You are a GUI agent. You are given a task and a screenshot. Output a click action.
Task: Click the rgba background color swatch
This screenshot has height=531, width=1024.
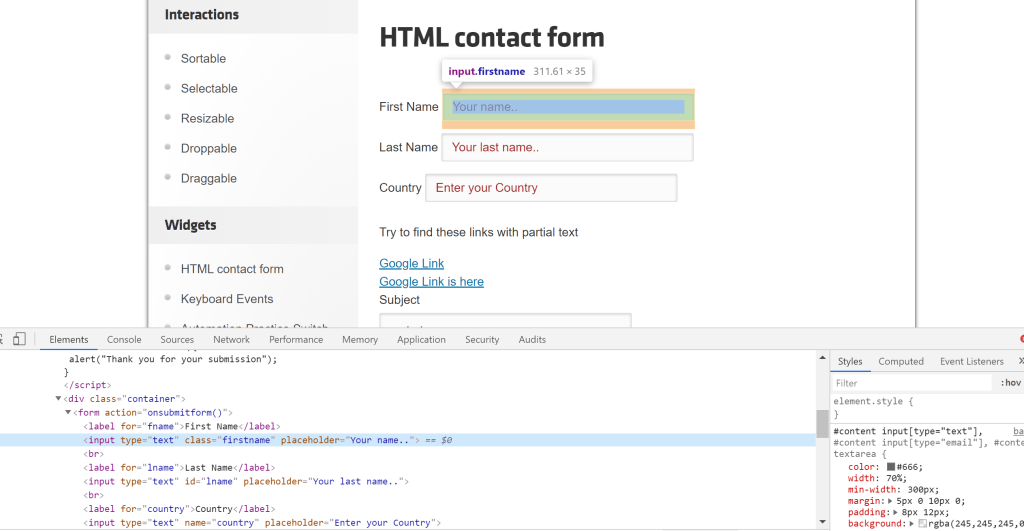point(923,524)
